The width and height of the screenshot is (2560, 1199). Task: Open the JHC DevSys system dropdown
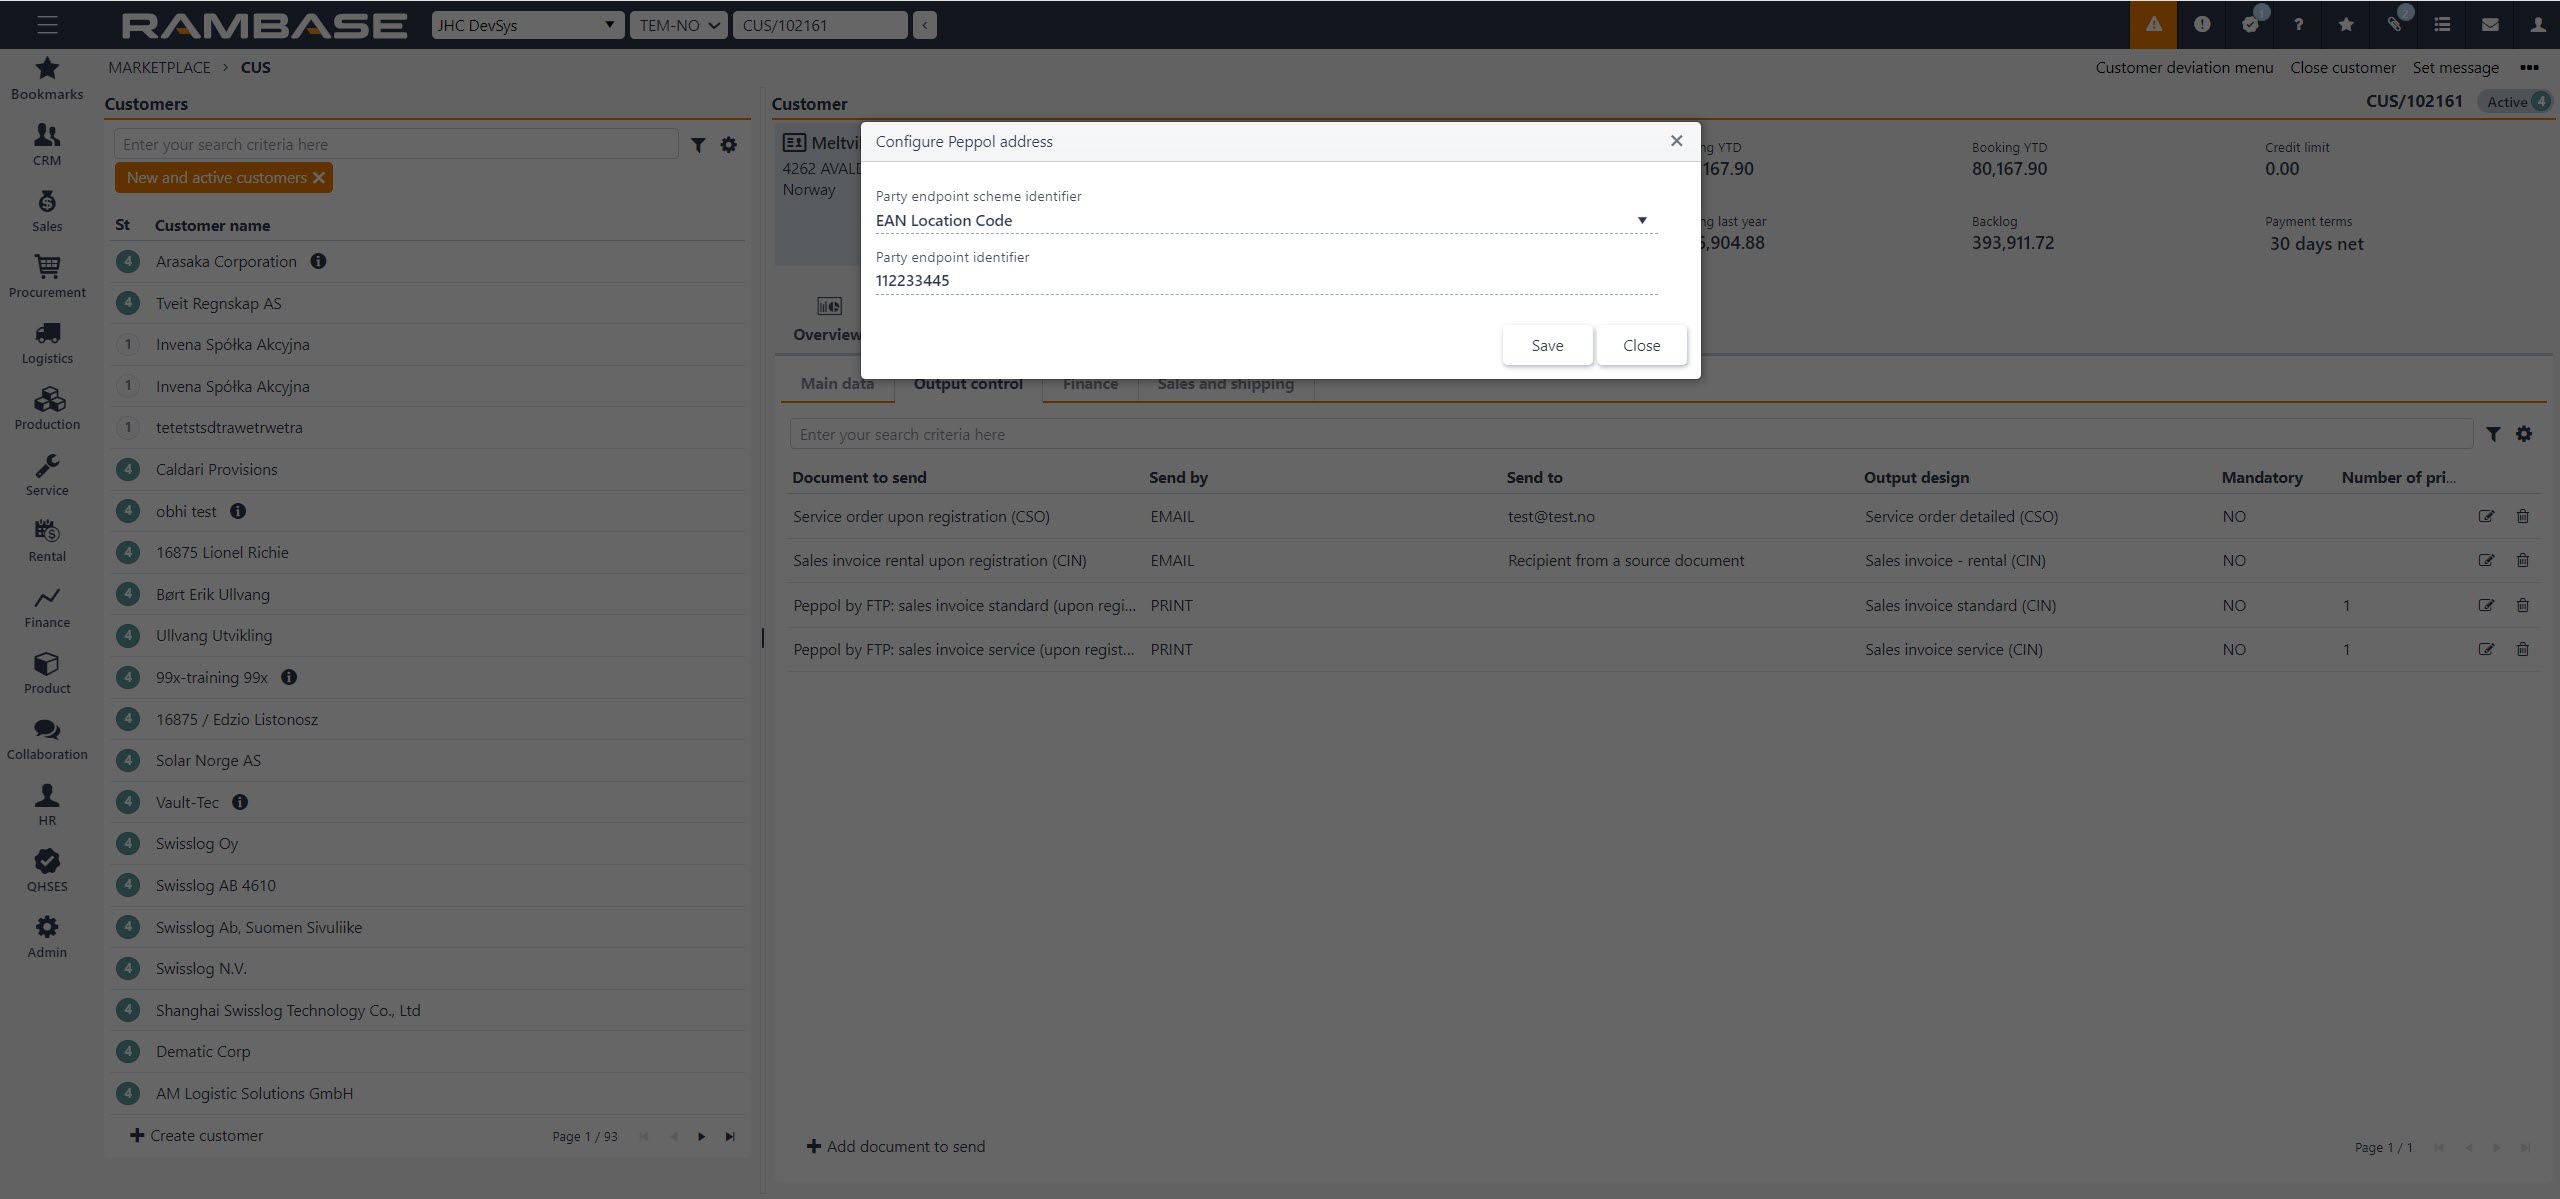pyautogui.click(x=527, y=25)
